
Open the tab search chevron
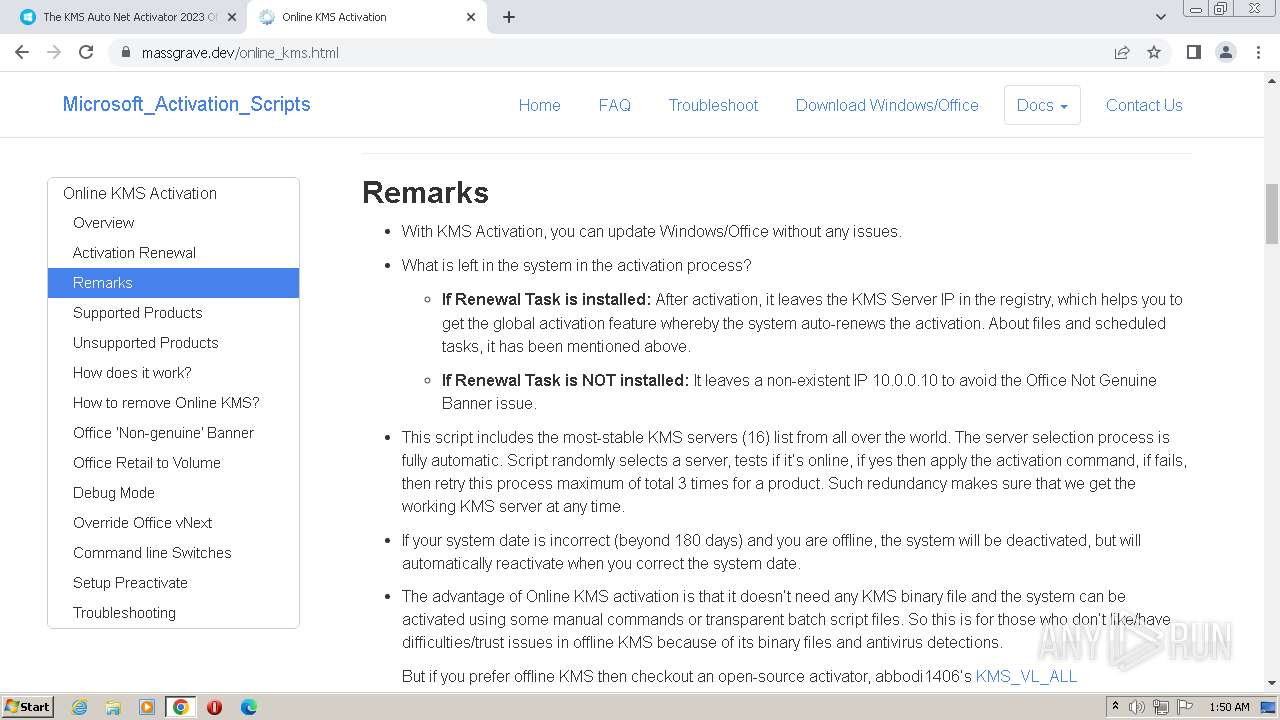1160,17
